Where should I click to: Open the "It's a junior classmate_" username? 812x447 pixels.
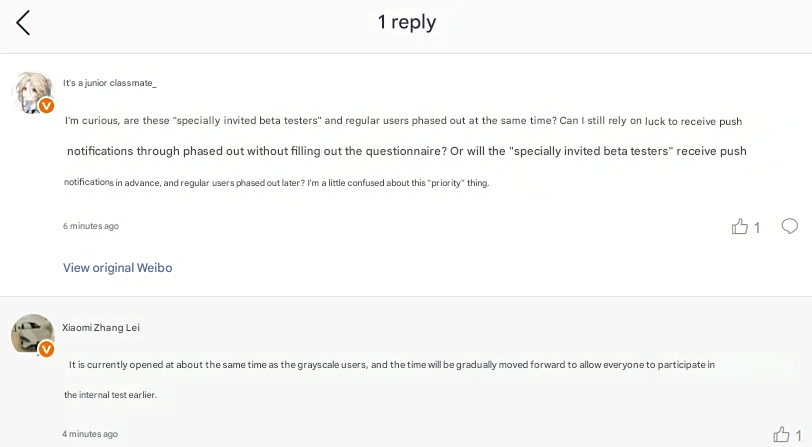point(109,83)
